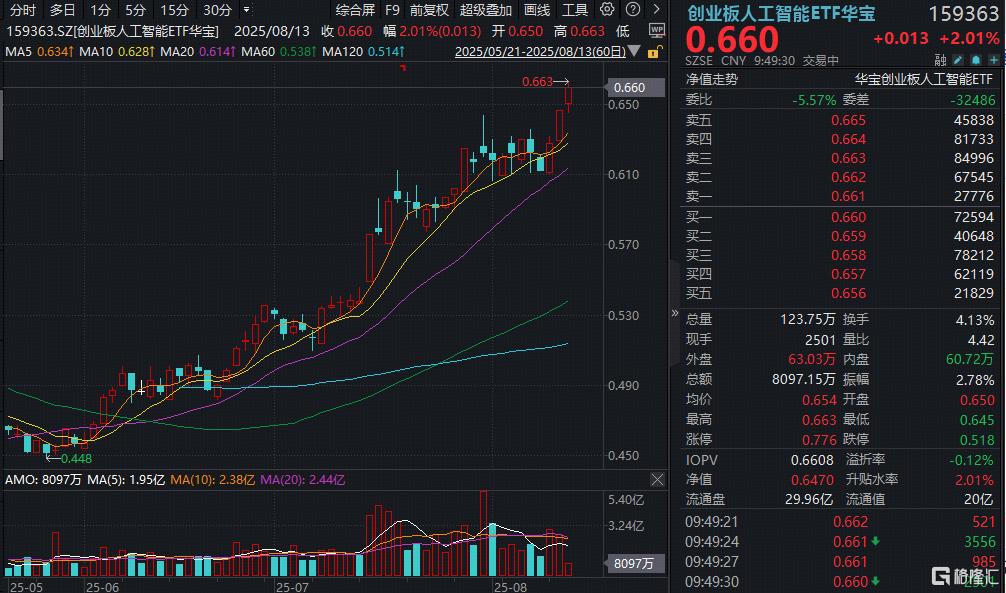
Task: Open the chart settings gear
Action: (x=606, y=10)
